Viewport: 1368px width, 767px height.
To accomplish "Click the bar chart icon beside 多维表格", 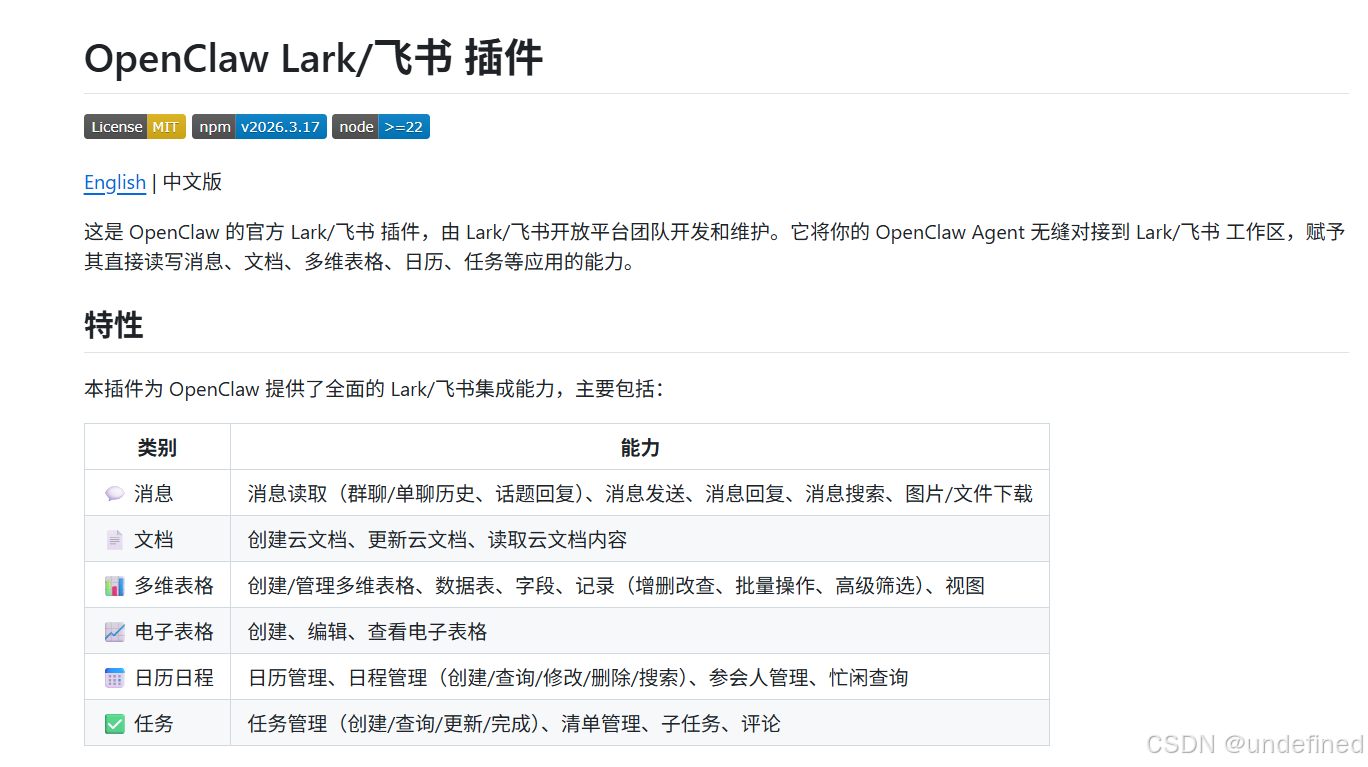I will (x=115, y=586).
